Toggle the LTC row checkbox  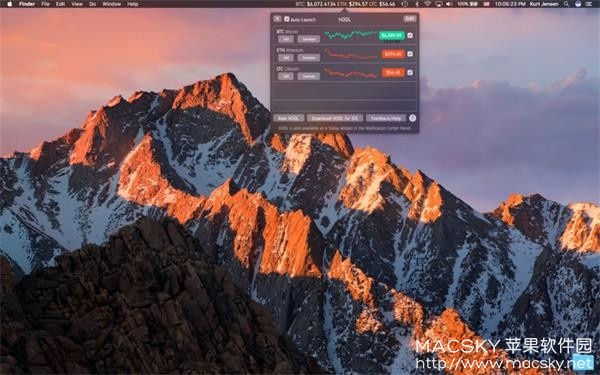[x=410, y=72]
